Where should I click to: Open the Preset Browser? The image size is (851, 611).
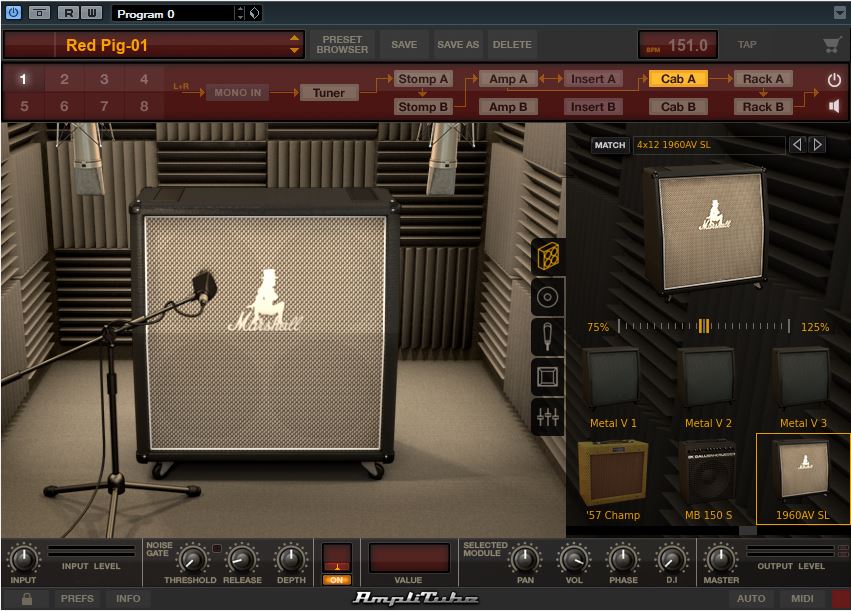[342, 45]
